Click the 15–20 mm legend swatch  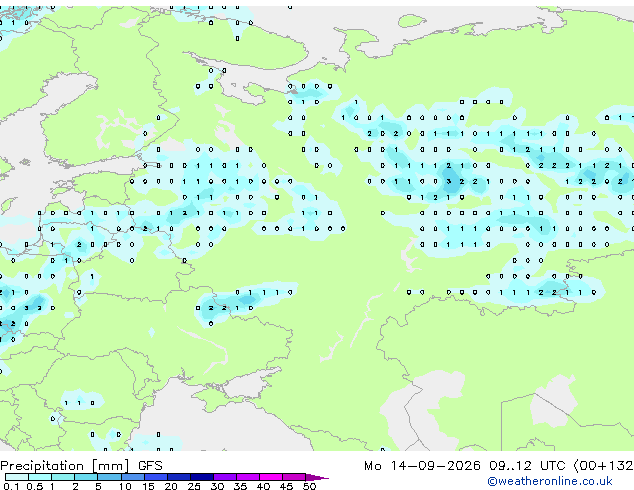156,477
